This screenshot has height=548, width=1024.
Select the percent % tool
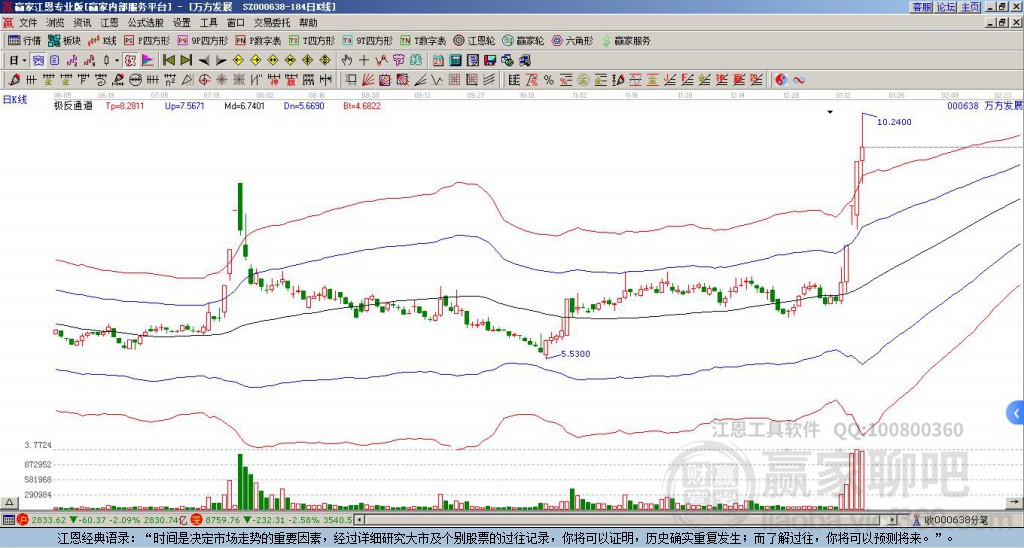point(548,80)
